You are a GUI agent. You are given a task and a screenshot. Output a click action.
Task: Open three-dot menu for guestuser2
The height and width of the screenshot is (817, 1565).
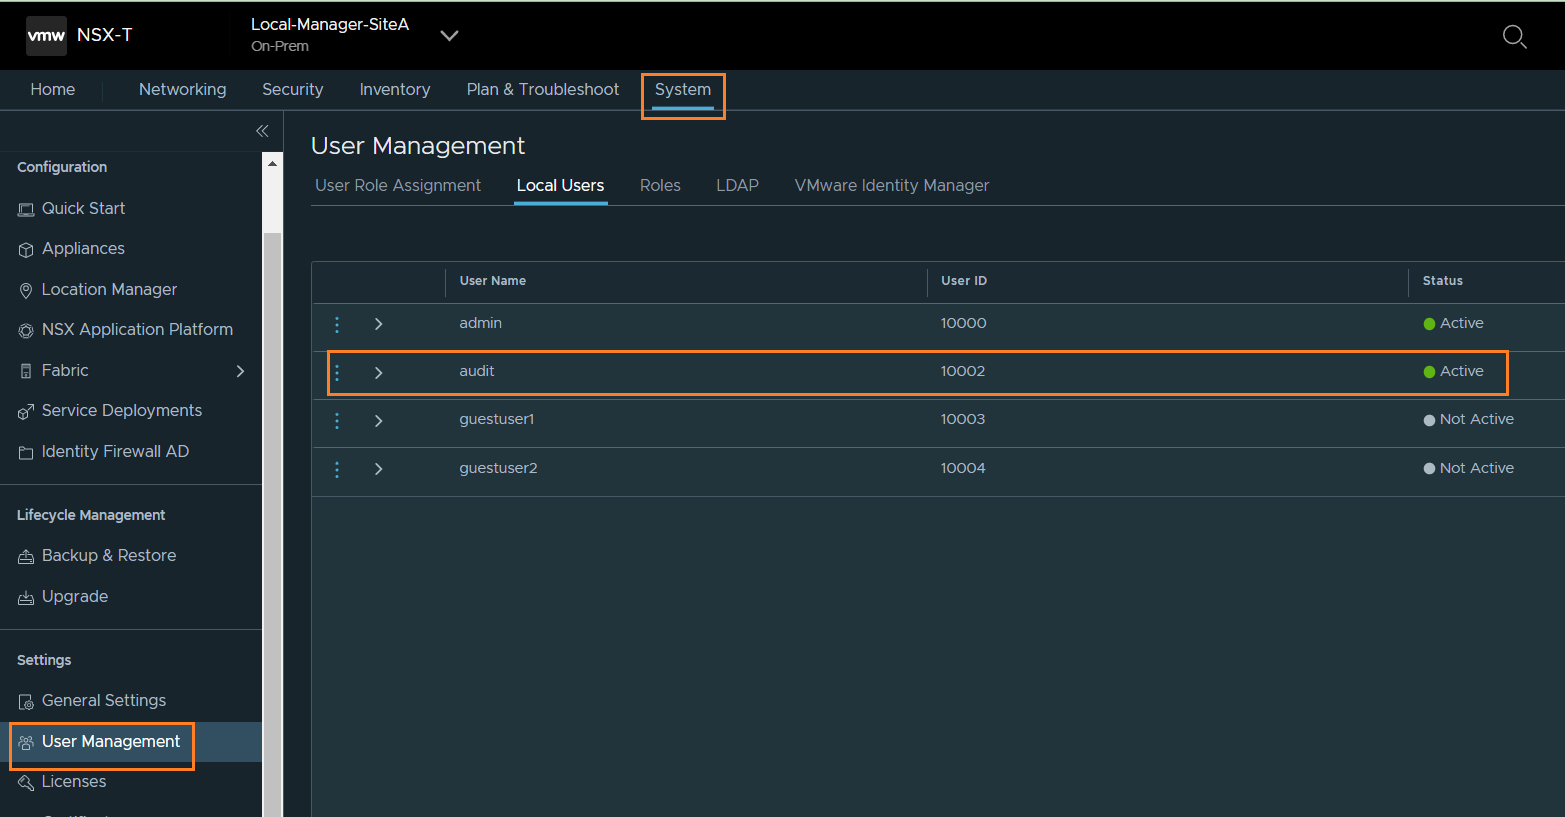[x=337, y=469]
